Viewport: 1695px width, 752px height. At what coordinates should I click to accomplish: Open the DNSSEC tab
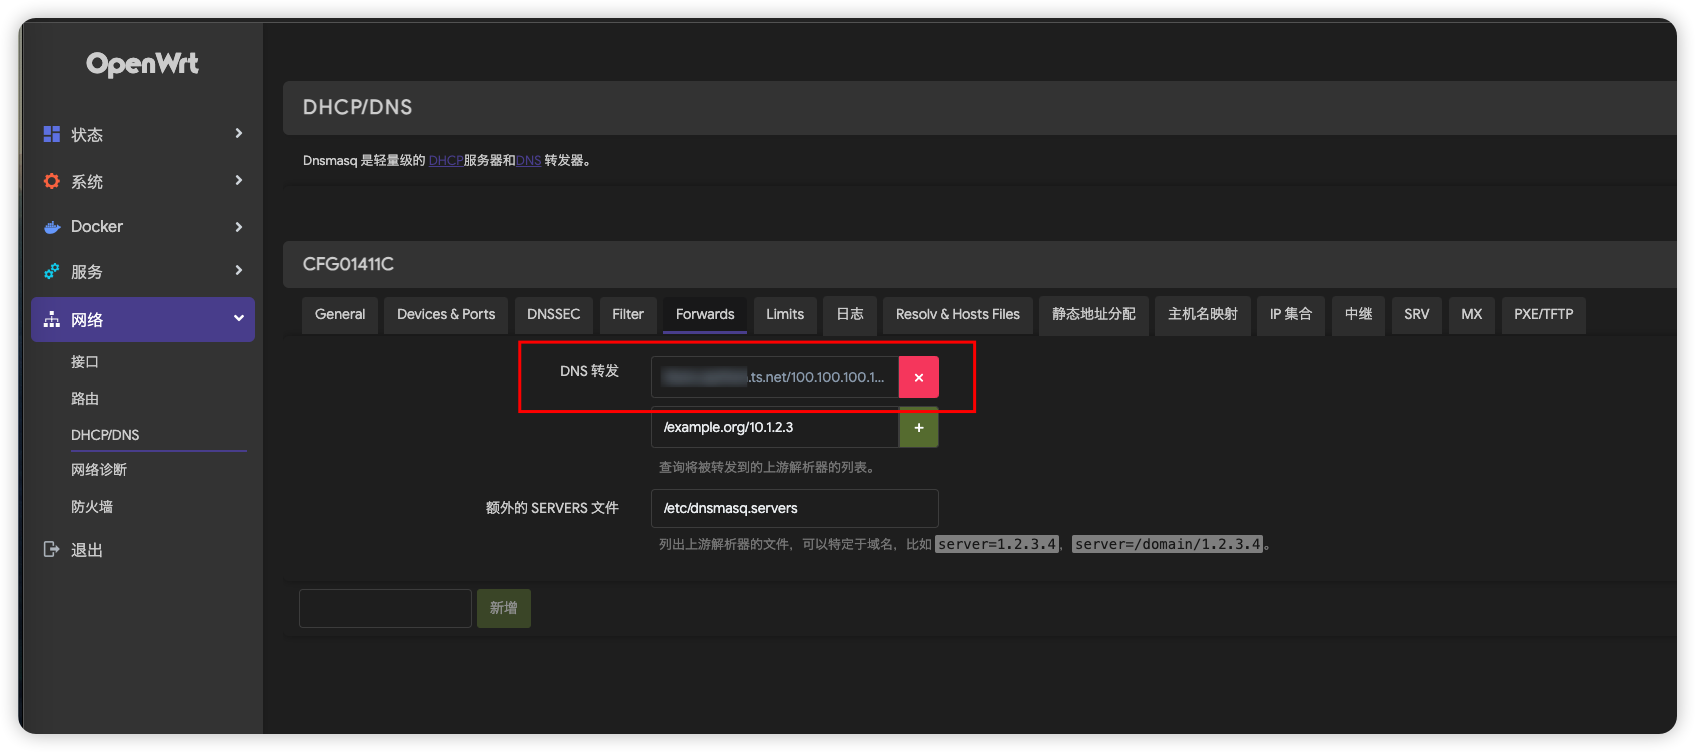pyautogui.click(x=553, y=314)
